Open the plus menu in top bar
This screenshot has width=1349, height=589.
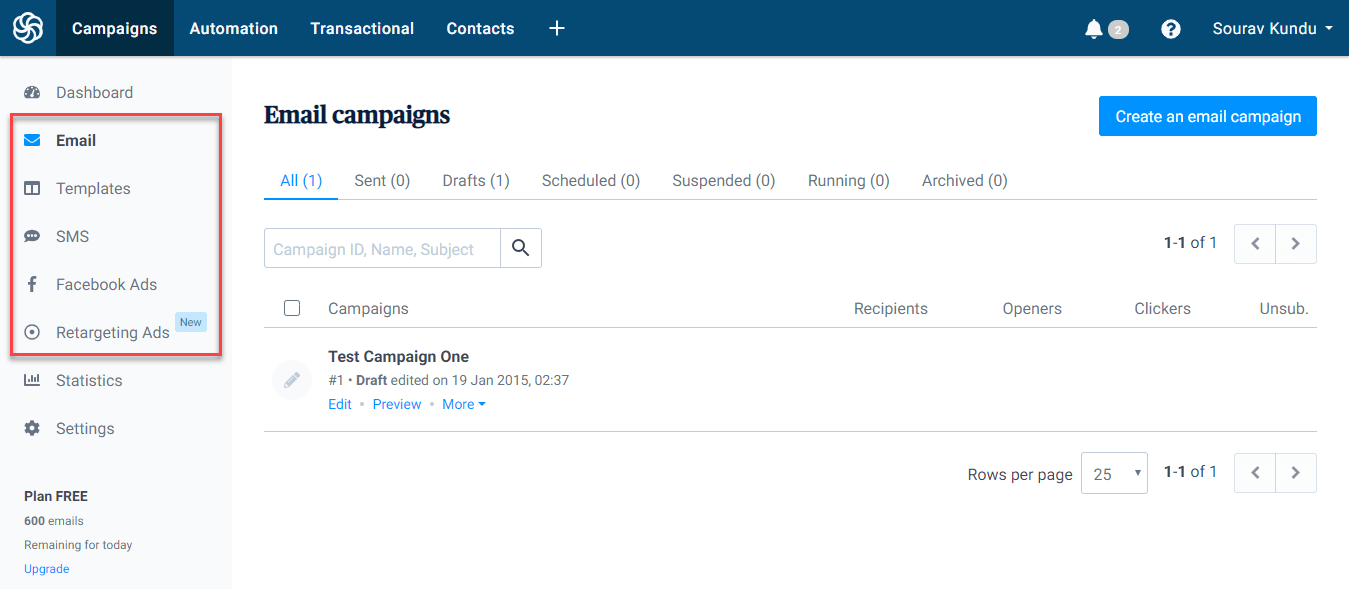point(557,28)
